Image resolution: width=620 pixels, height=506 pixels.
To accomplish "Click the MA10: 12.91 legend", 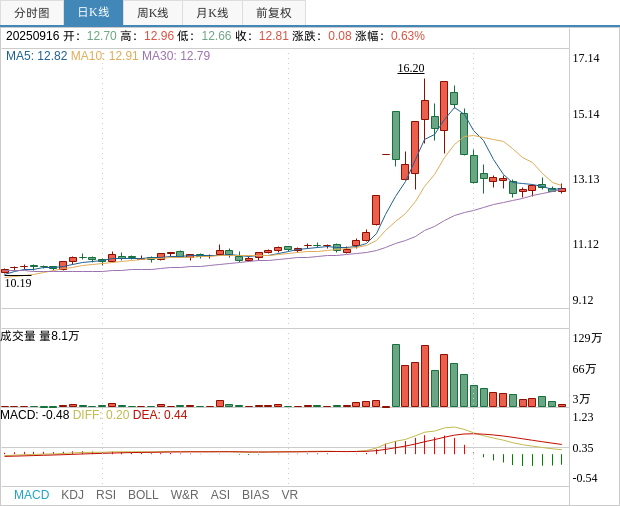I will tap(104, 56).
